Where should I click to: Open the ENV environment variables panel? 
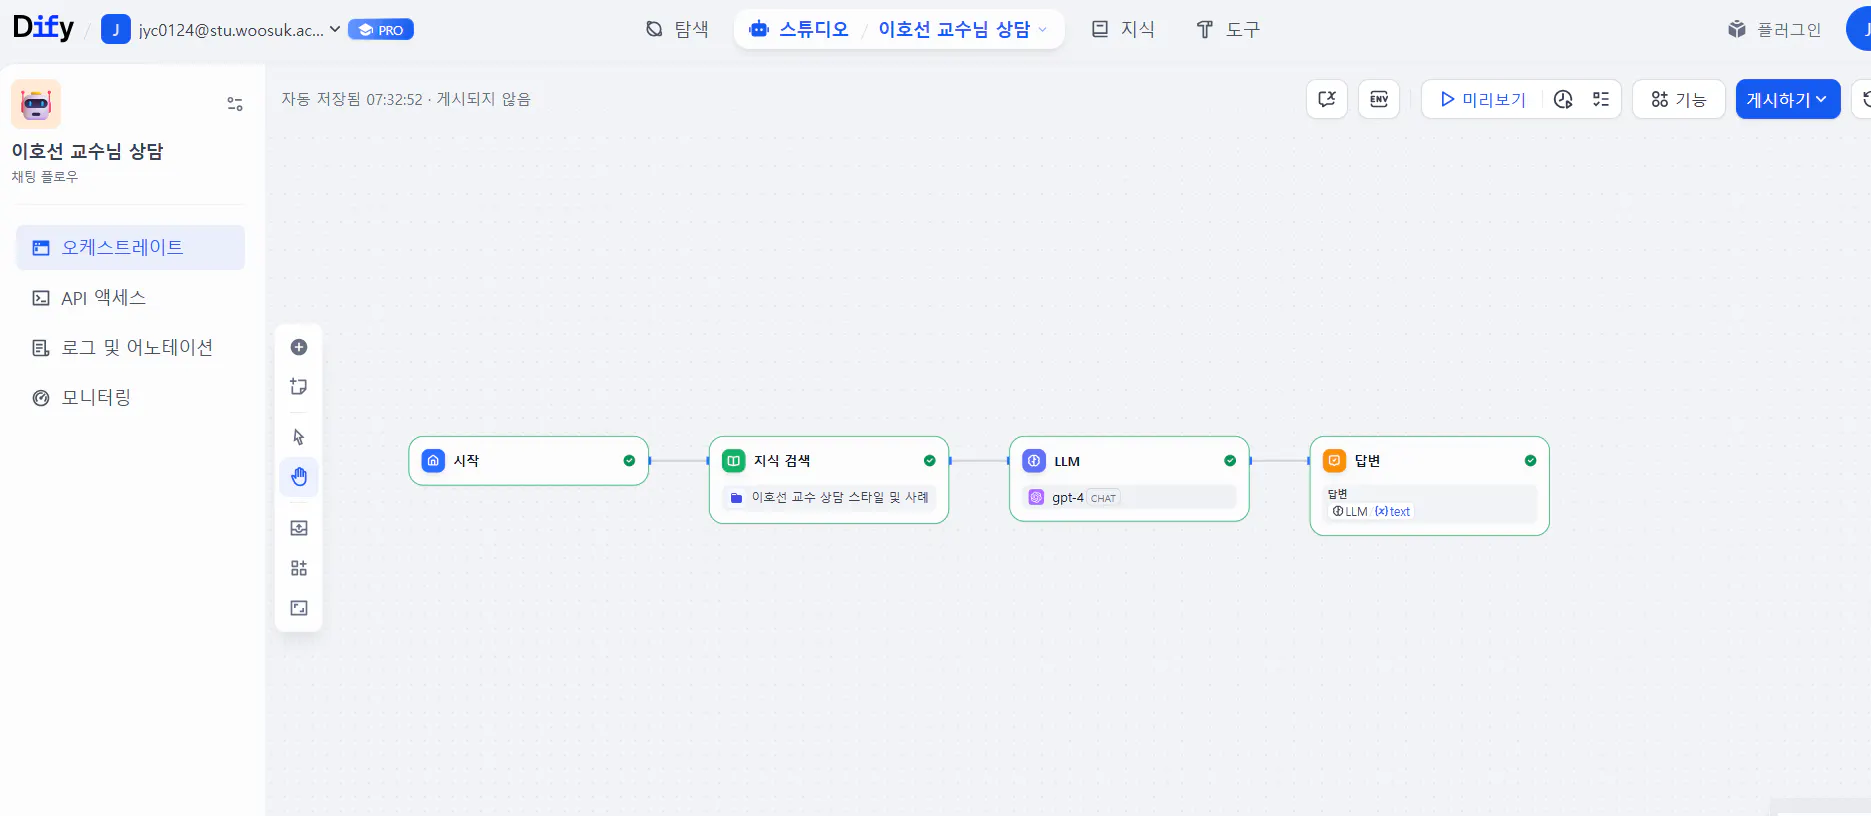click(x=1379, y=99)
